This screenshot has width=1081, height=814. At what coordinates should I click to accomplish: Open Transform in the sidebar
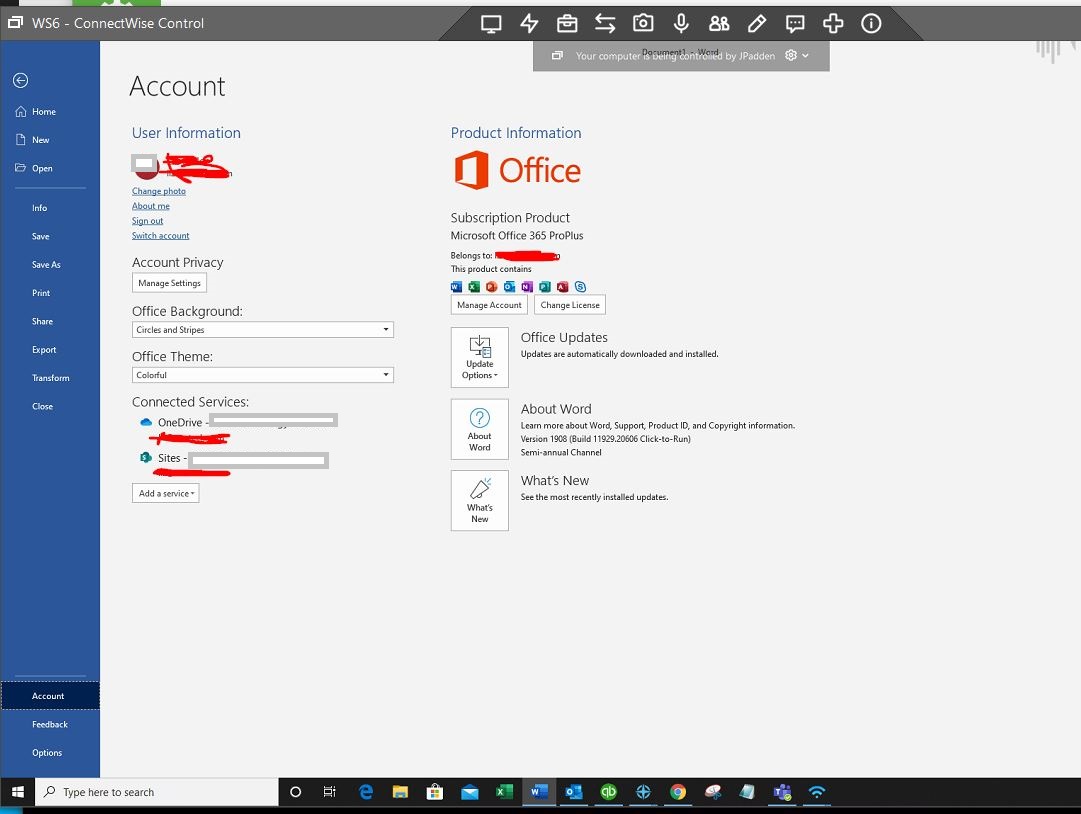click(50, 378)
